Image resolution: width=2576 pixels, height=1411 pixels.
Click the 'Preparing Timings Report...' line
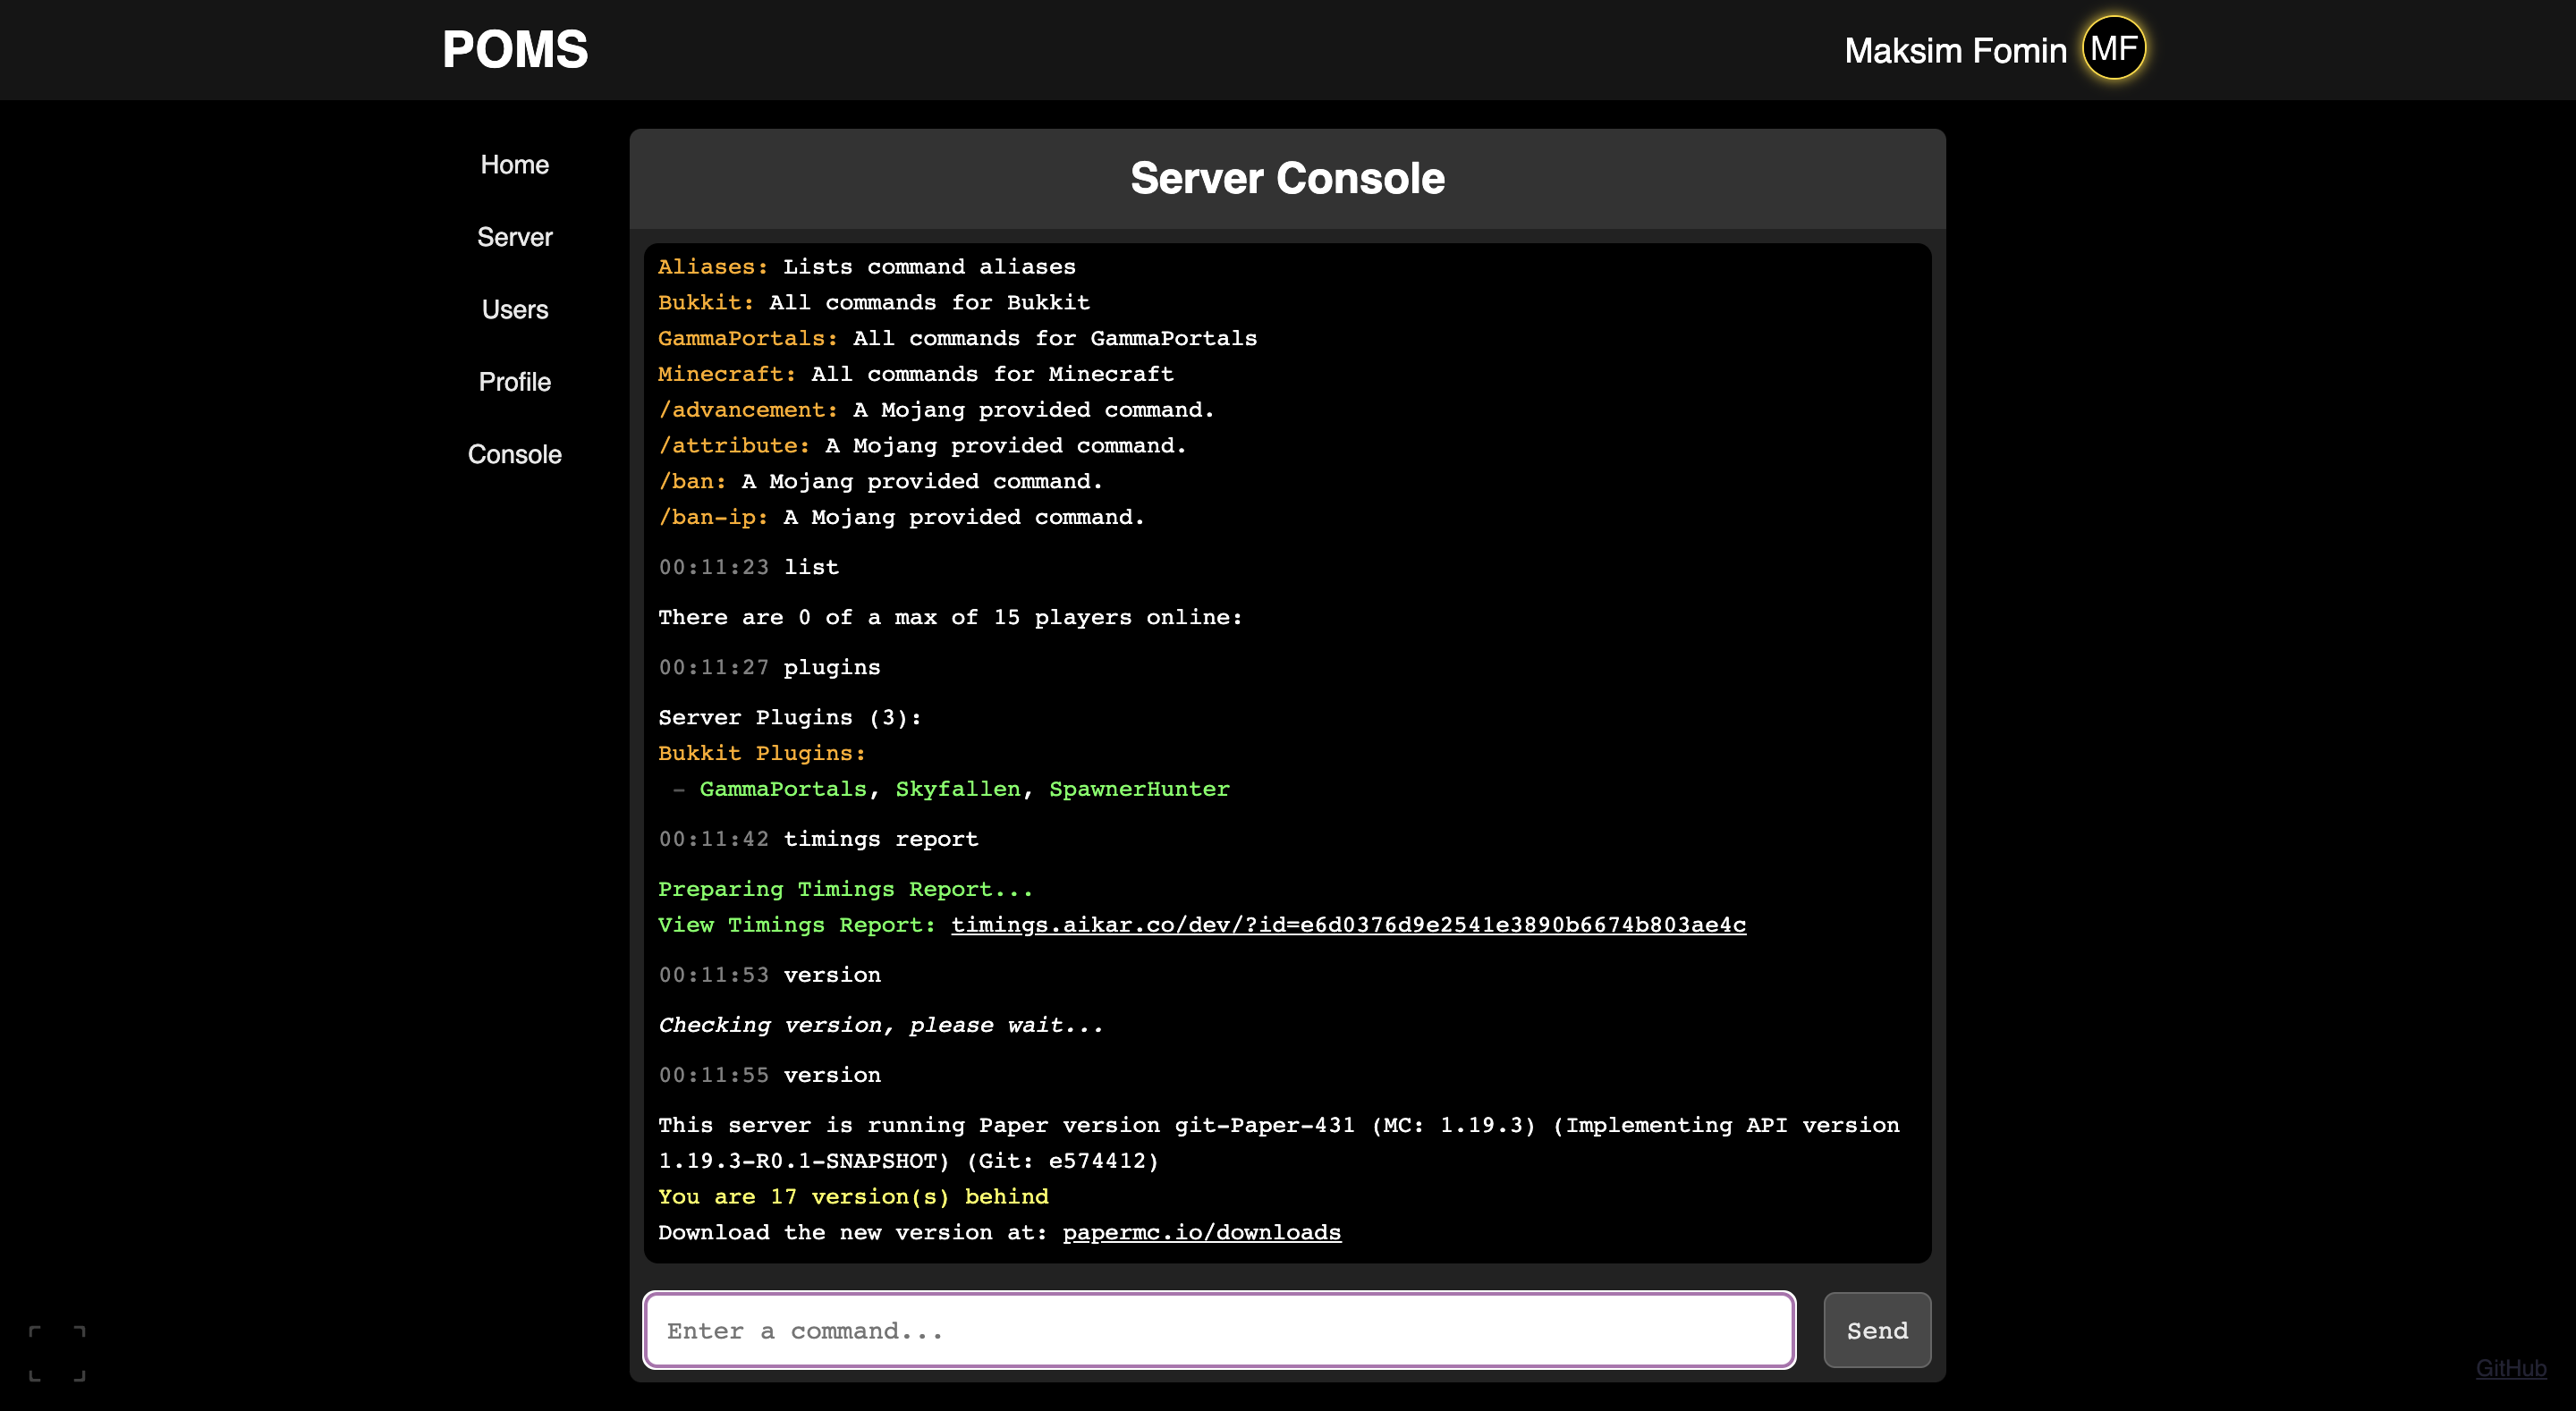click(x=845, y=889)
